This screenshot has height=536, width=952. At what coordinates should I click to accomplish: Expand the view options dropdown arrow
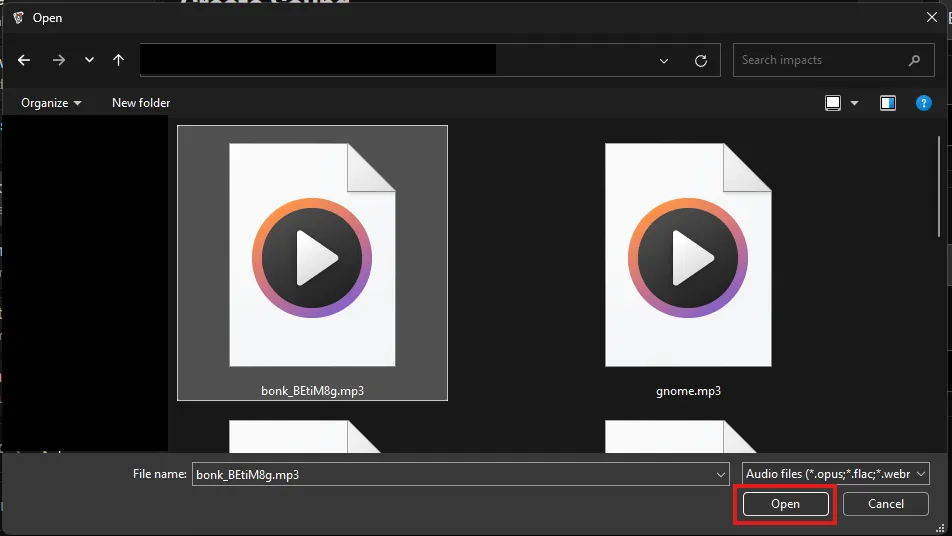pyautogui.click(x=854, y=103)
